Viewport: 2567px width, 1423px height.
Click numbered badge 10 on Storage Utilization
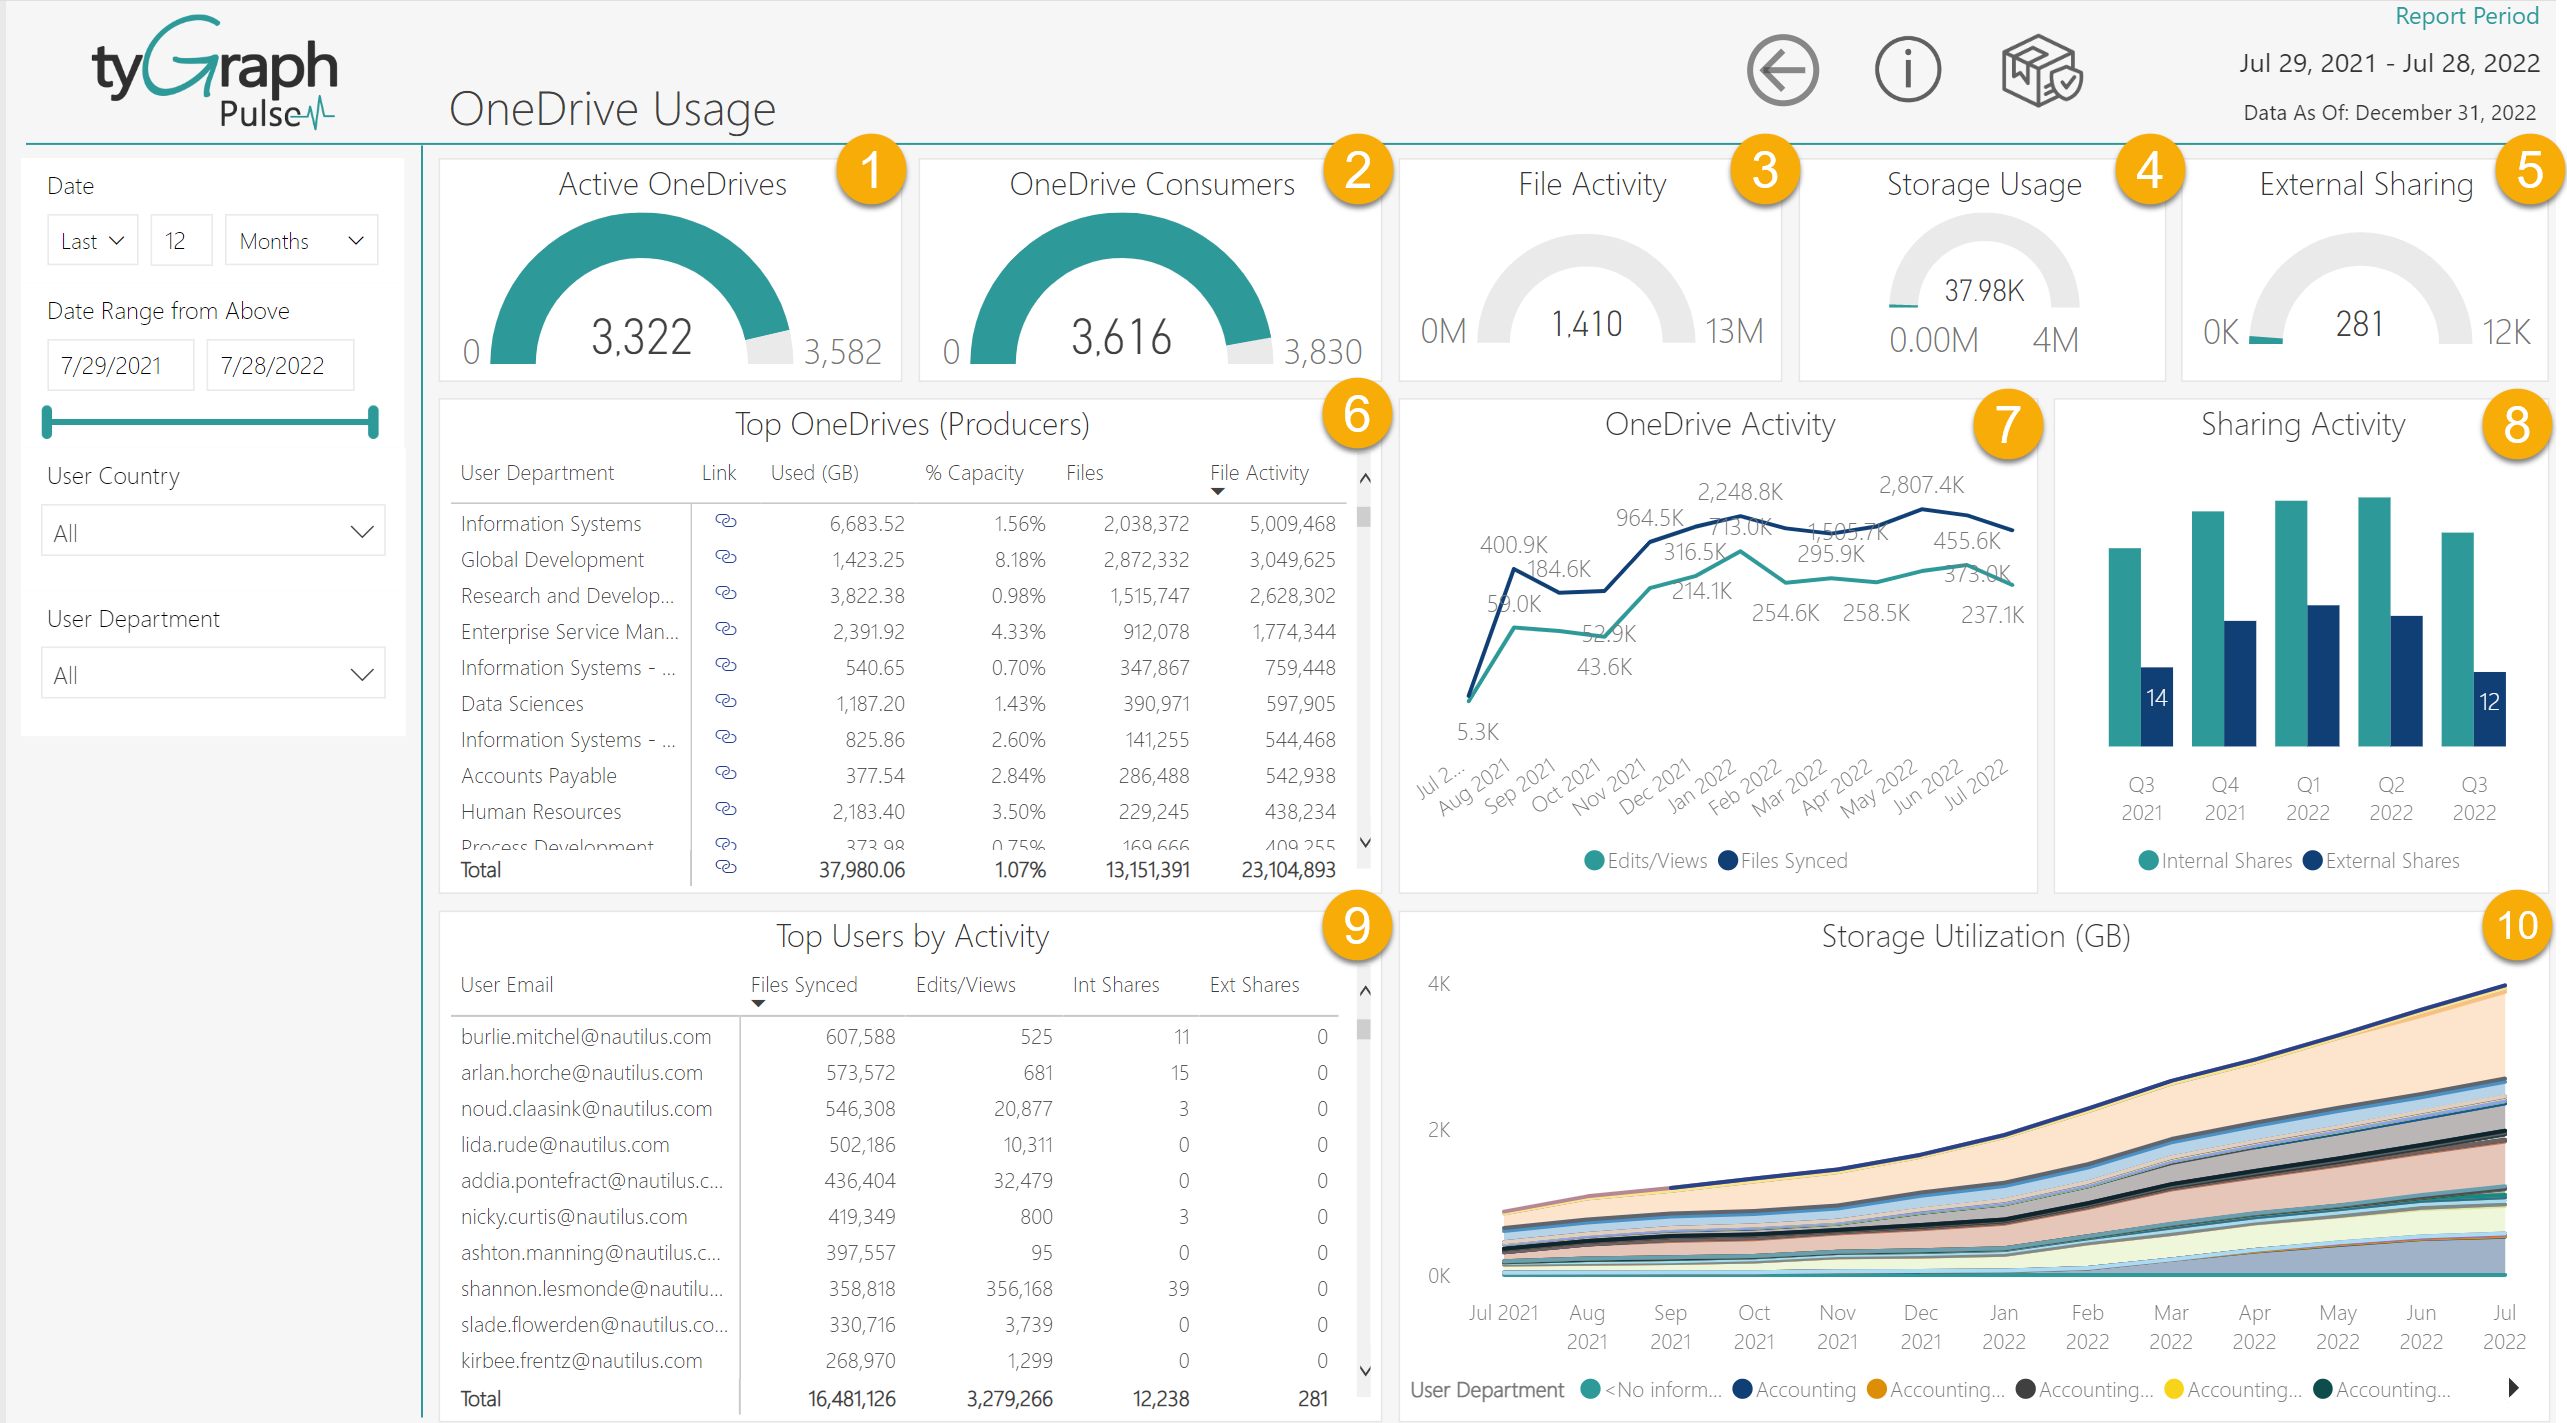click(x=2516, y=926)
